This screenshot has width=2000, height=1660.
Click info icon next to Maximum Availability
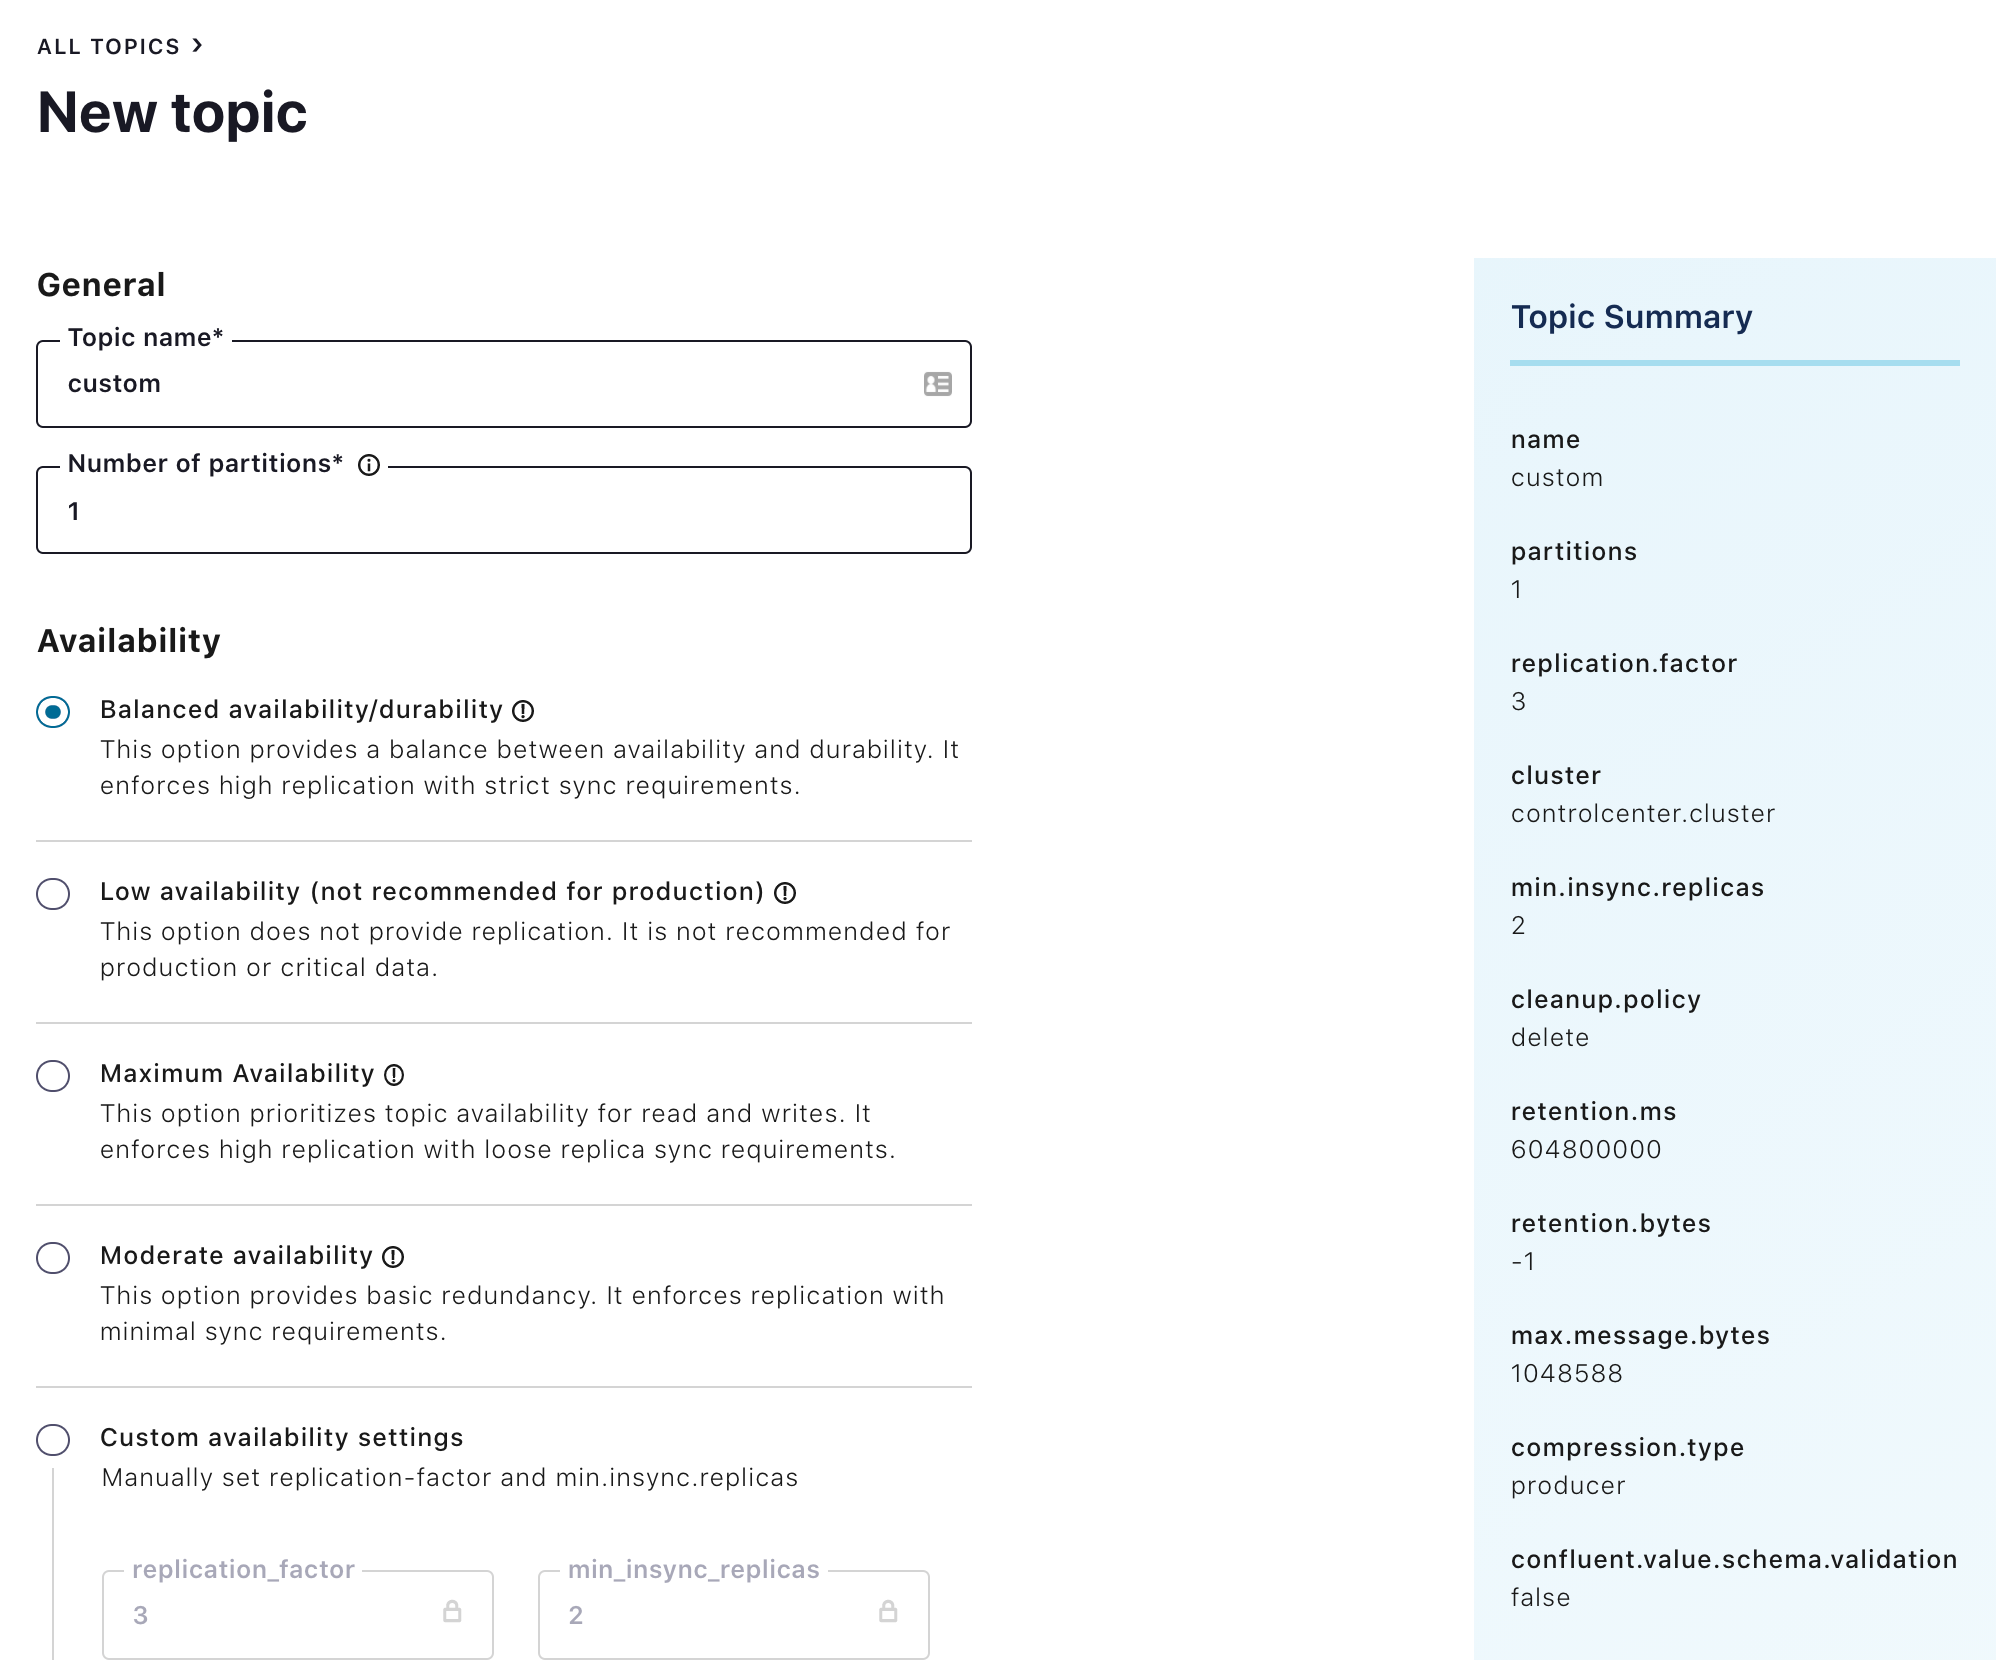tap(394, 1075)
